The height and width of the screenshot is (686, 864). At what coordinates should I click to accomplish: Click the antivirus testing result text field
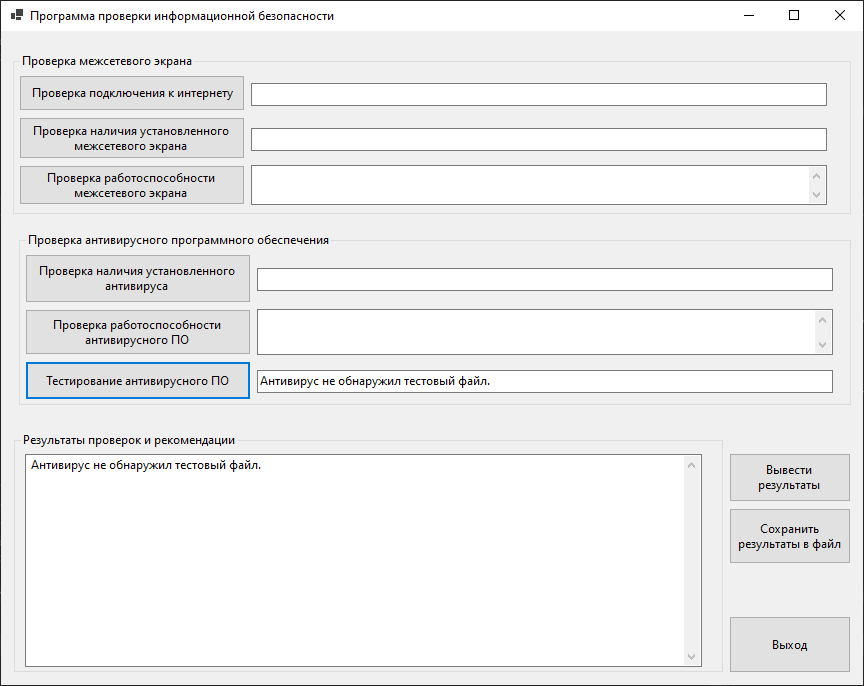[545, 381]
